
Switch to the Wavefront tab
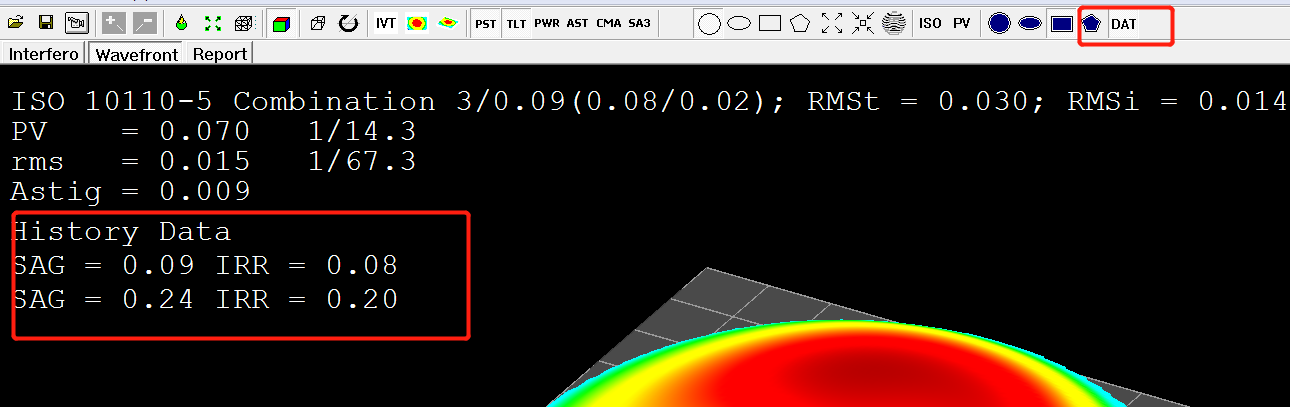137,55
